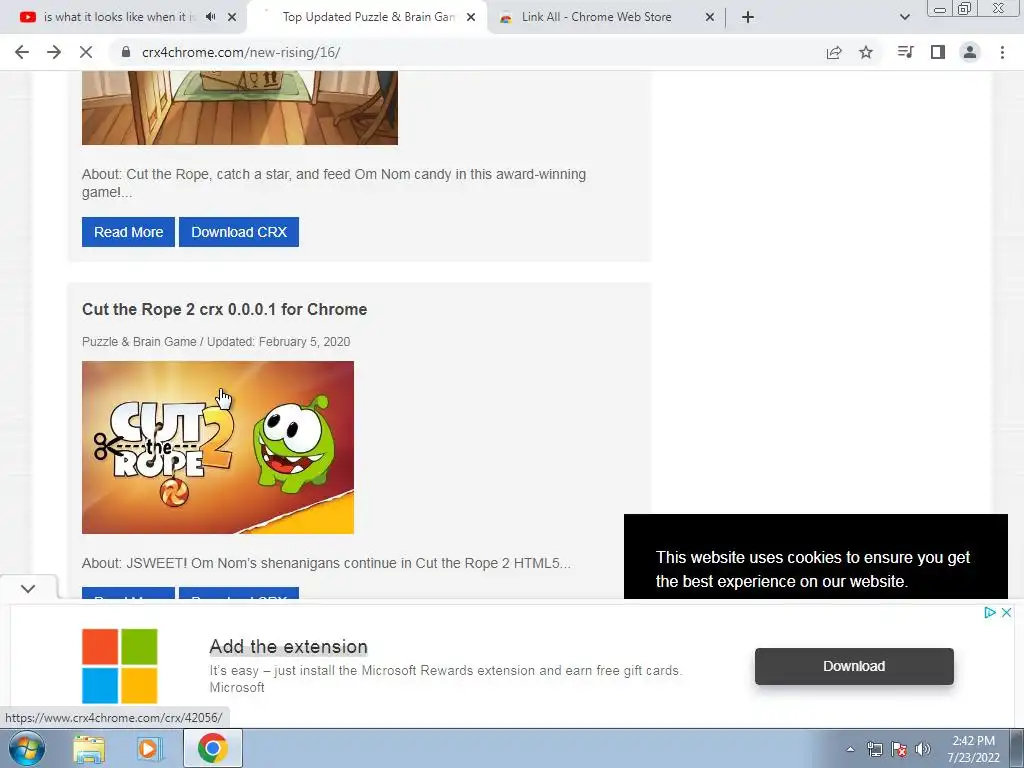Show hidden system tray icons
The height and width of the screenshot is (768, 1024).
850,749
